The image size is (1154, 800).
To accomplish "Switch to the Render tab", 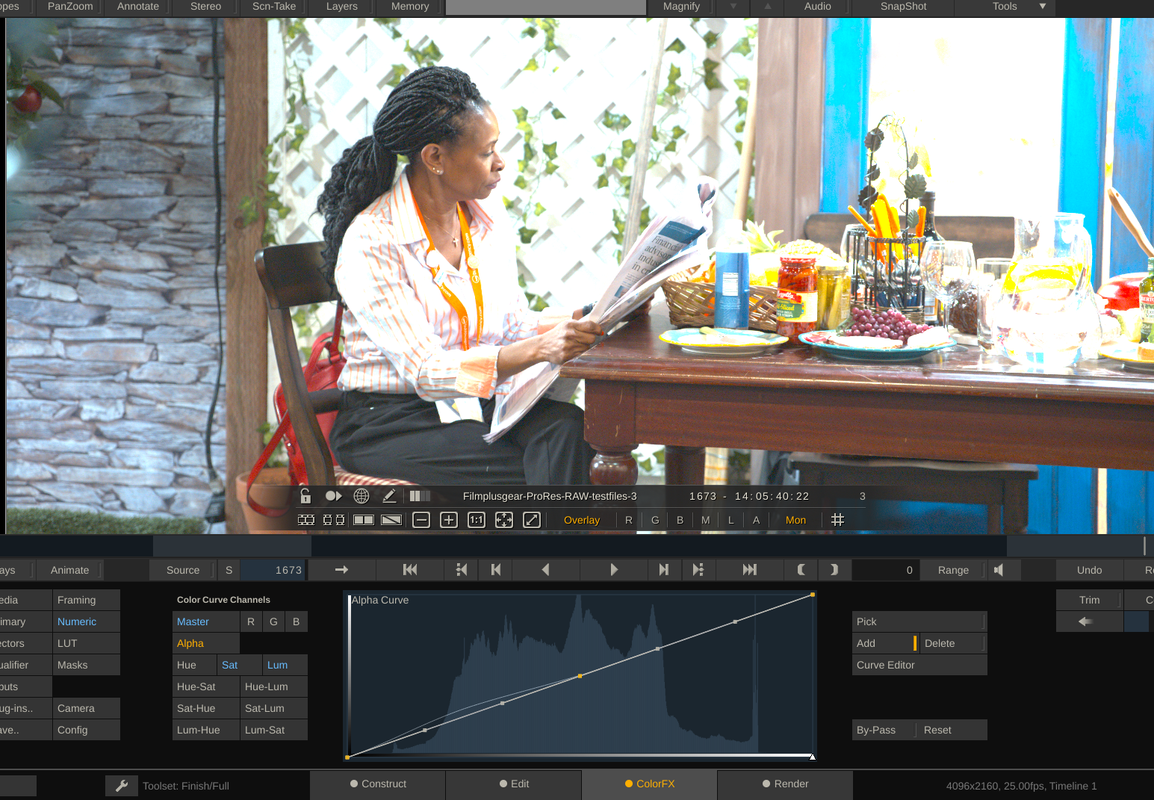I will click(x=785, y=785).
